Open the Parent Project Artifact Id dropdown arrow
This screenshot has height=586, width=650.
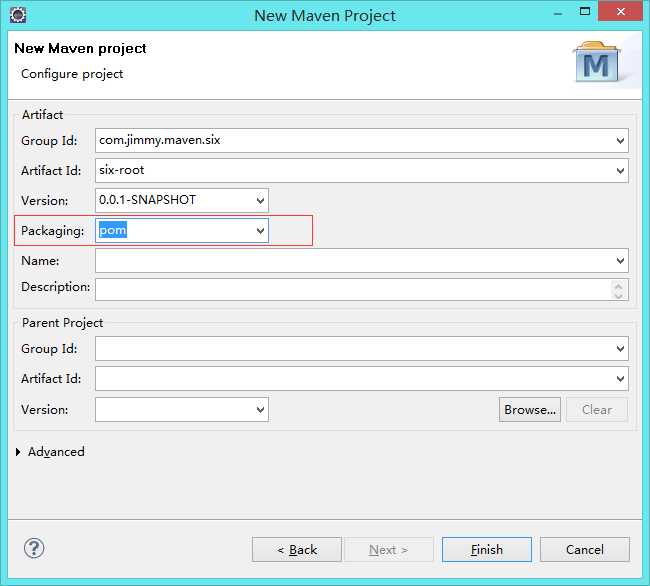pos(620,378)
